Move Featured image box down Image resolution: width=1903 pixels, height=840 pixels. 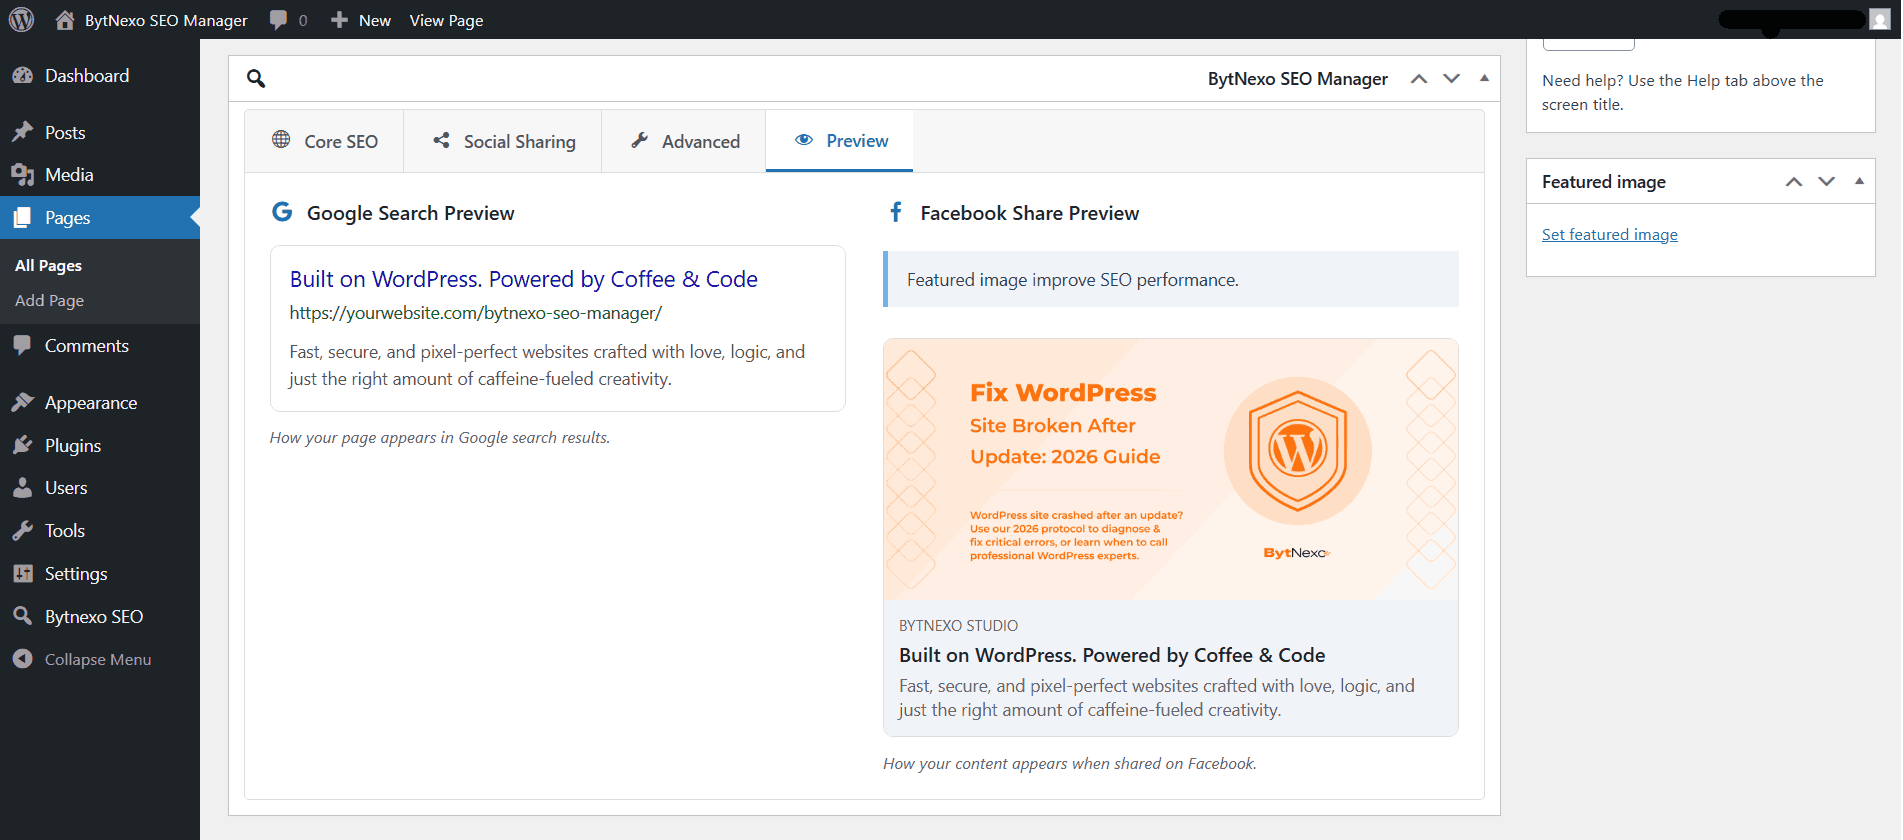(x=1826, y=182)
